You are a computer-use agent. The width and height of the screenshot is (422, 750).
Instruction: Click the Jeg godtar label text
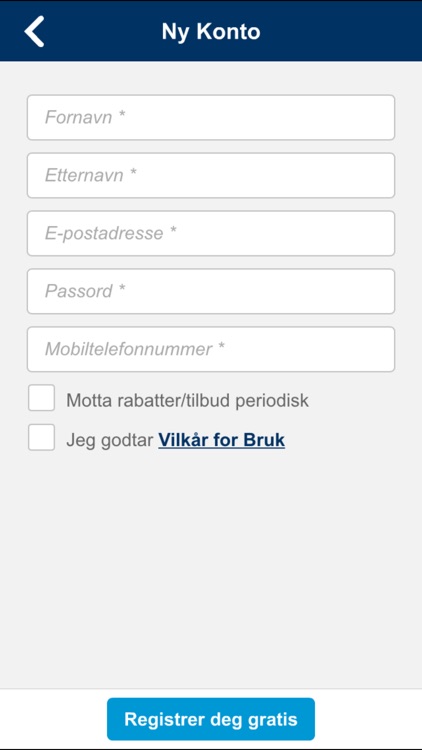coord(110,441)
